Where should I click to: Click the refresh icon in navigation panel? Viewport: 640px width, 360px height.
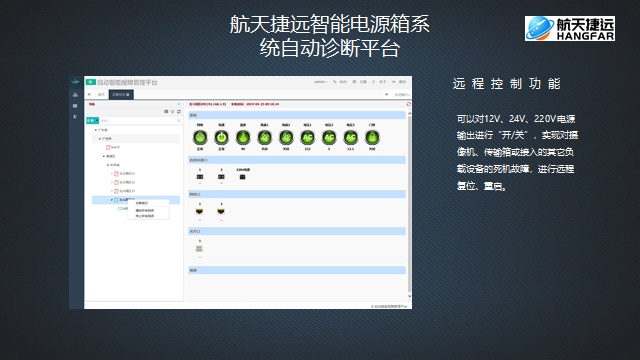pos(179,111)
